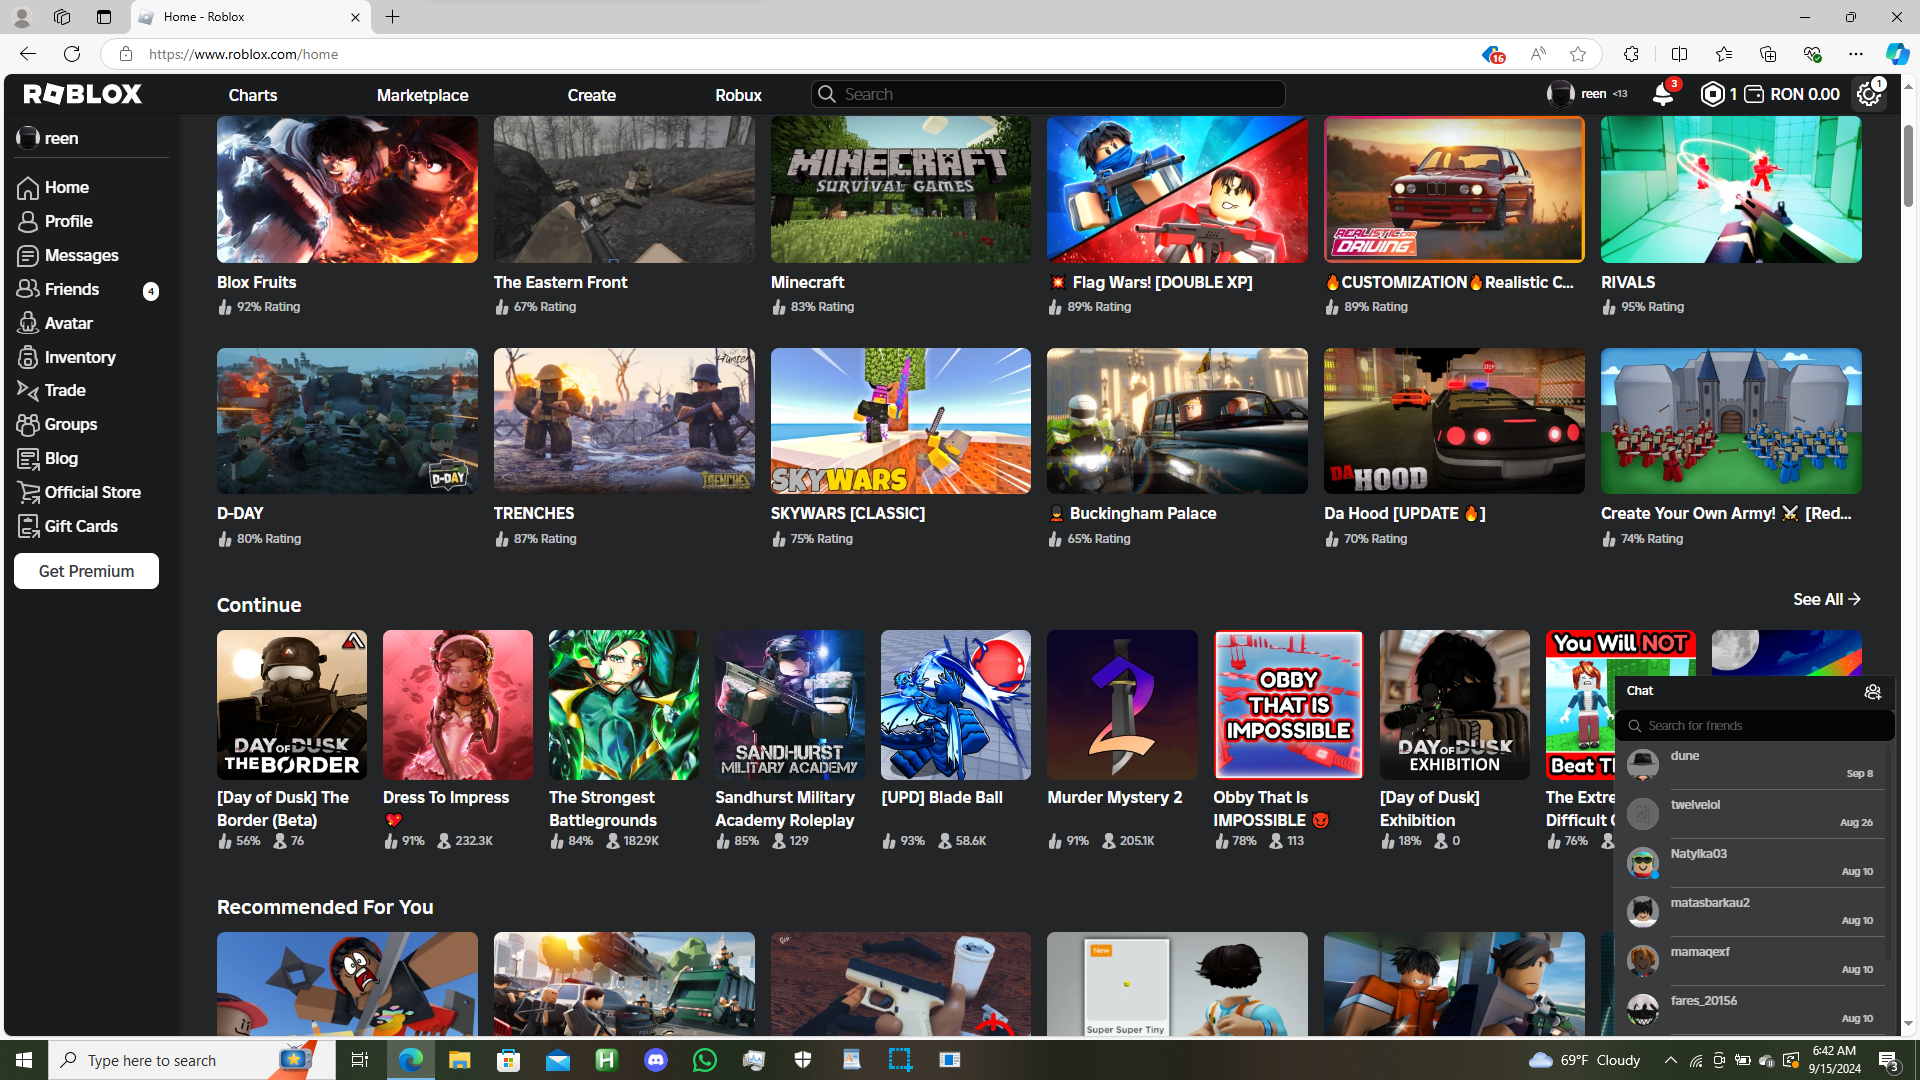Open the D-DAY game title link

tap(240, 514)
